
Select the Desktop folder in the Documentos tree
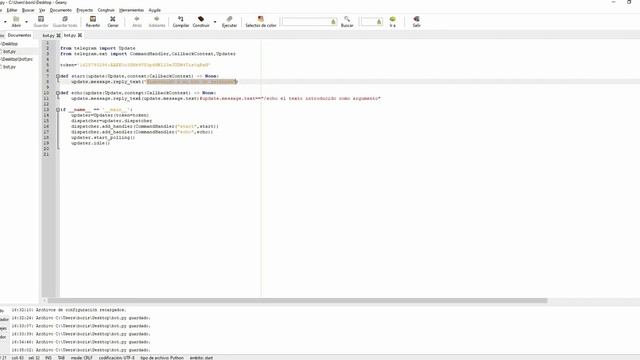[10, 44]
